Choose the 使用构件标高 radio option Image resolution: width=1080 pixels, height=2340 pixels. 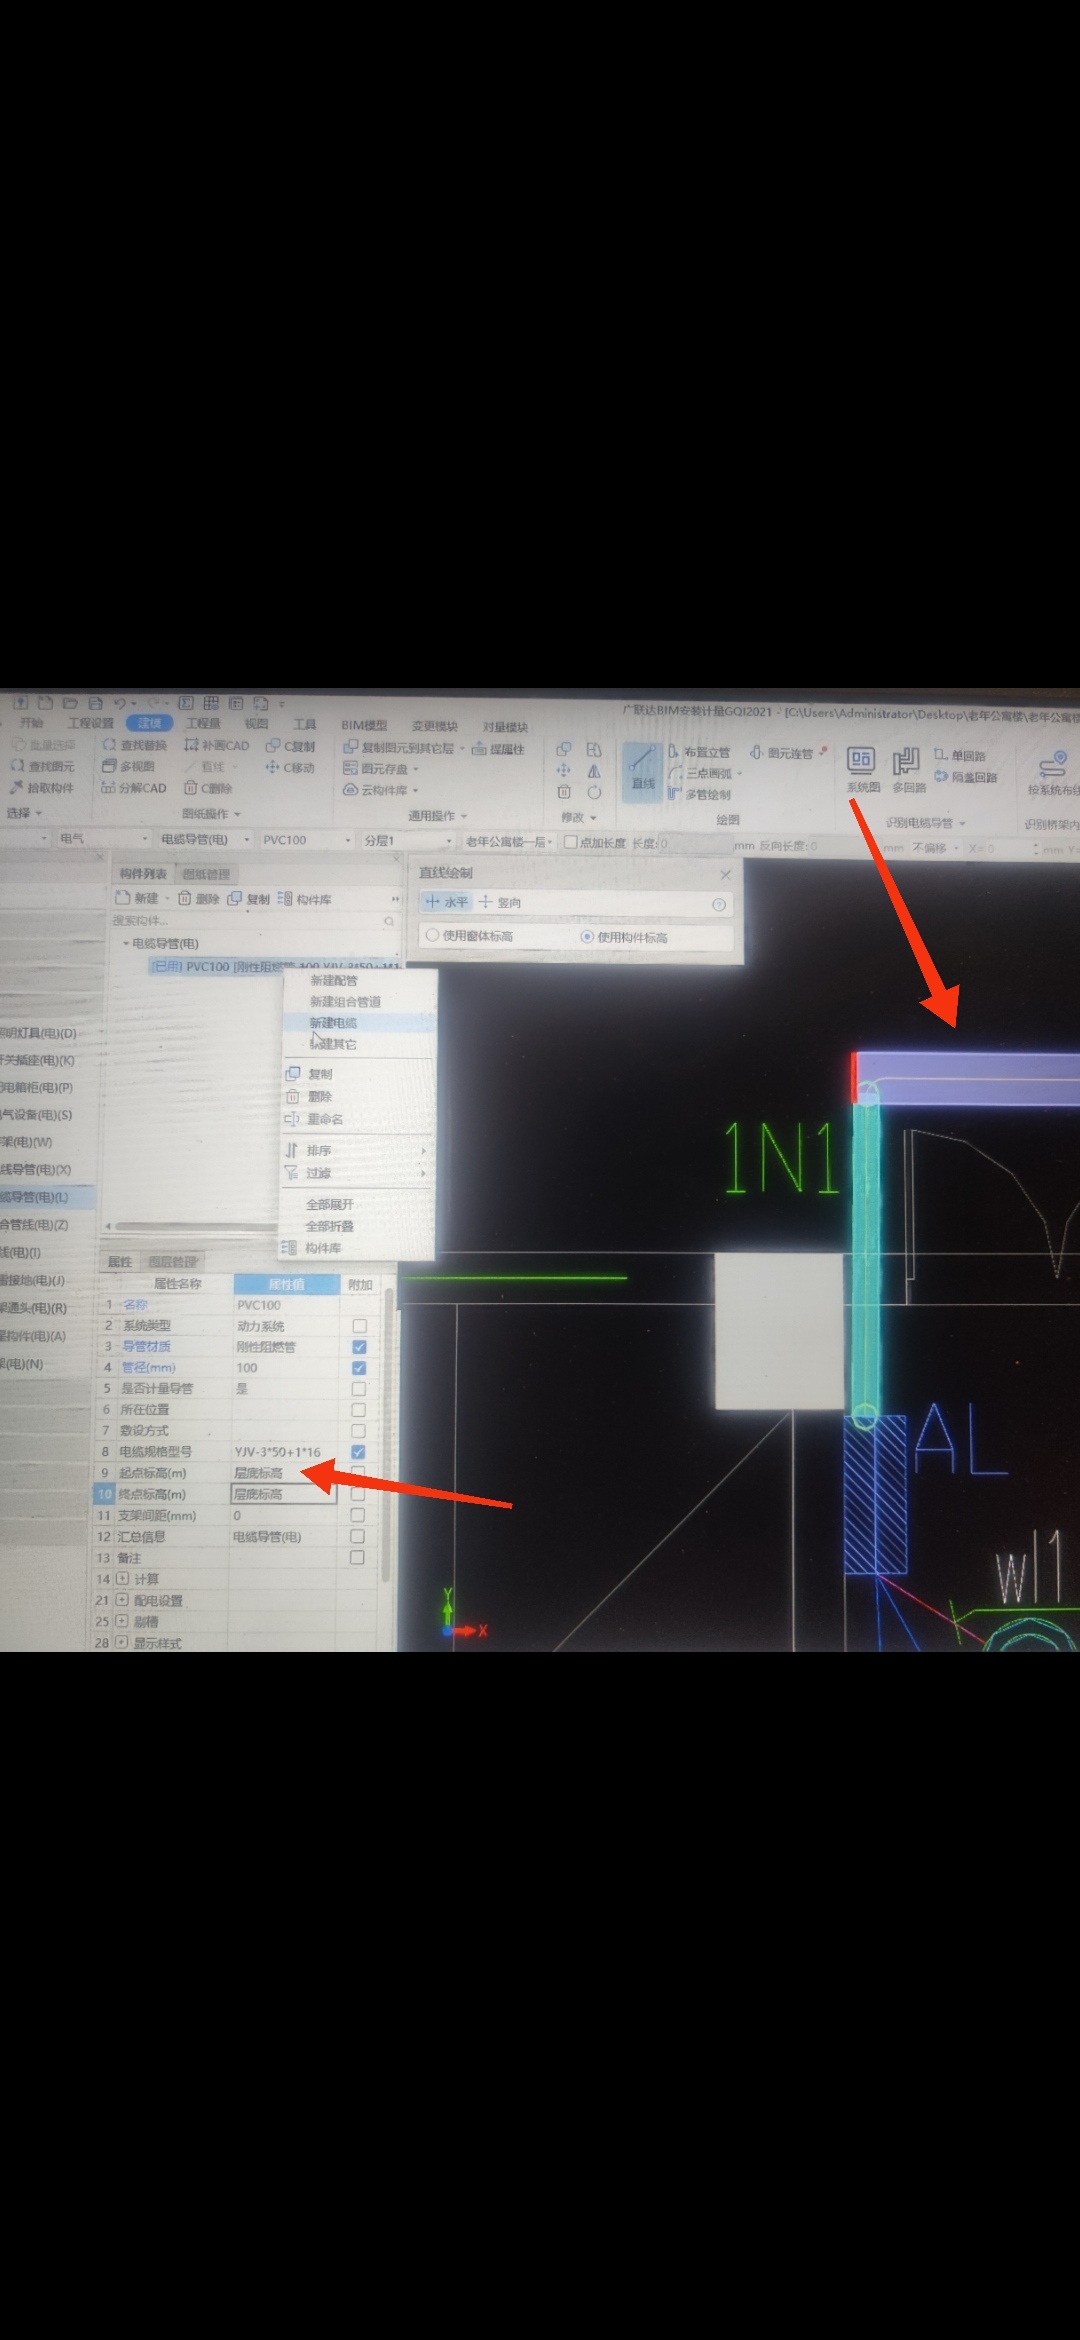pos(624,937)
